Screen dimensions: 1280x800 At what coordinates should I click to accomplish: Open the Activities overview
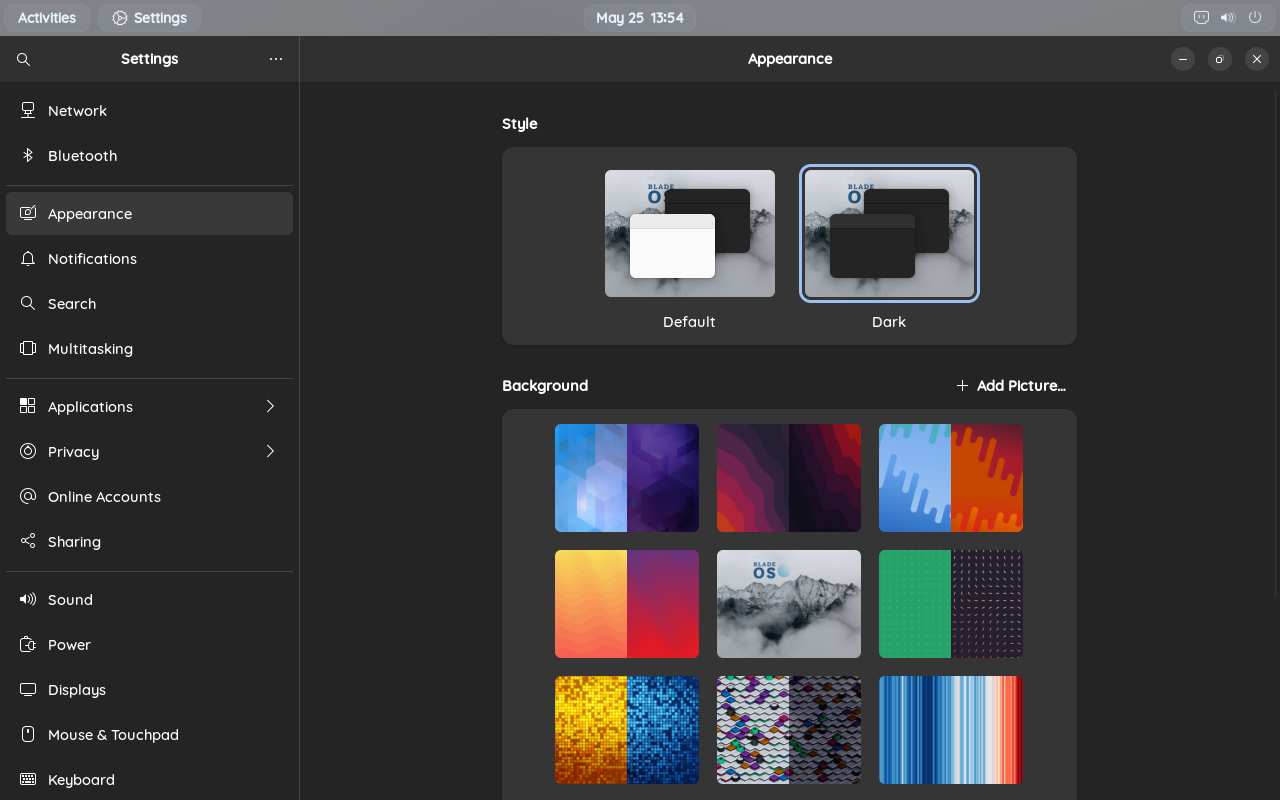[47, 18]
